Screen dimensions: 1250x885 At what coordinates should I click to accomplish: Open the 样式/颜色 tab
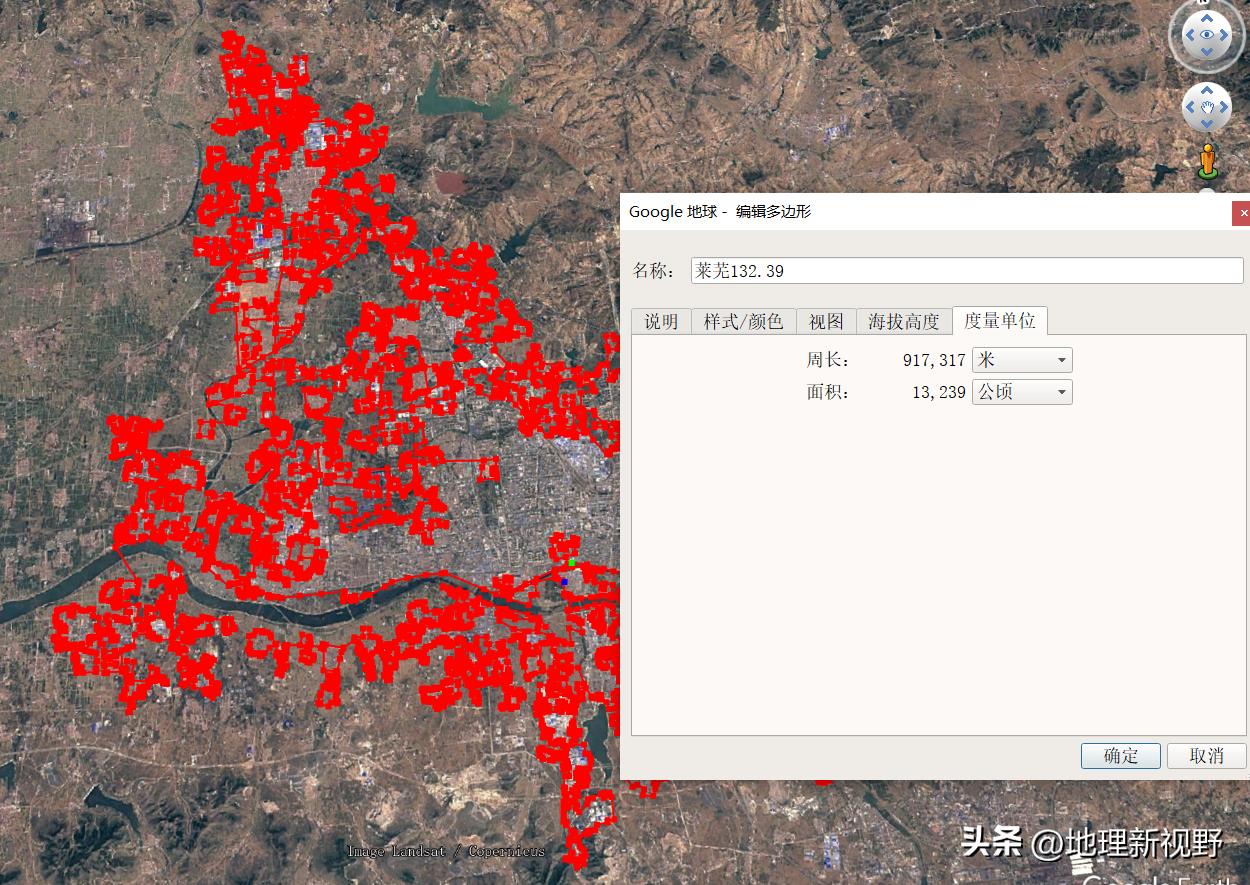(x=742, y=321)
